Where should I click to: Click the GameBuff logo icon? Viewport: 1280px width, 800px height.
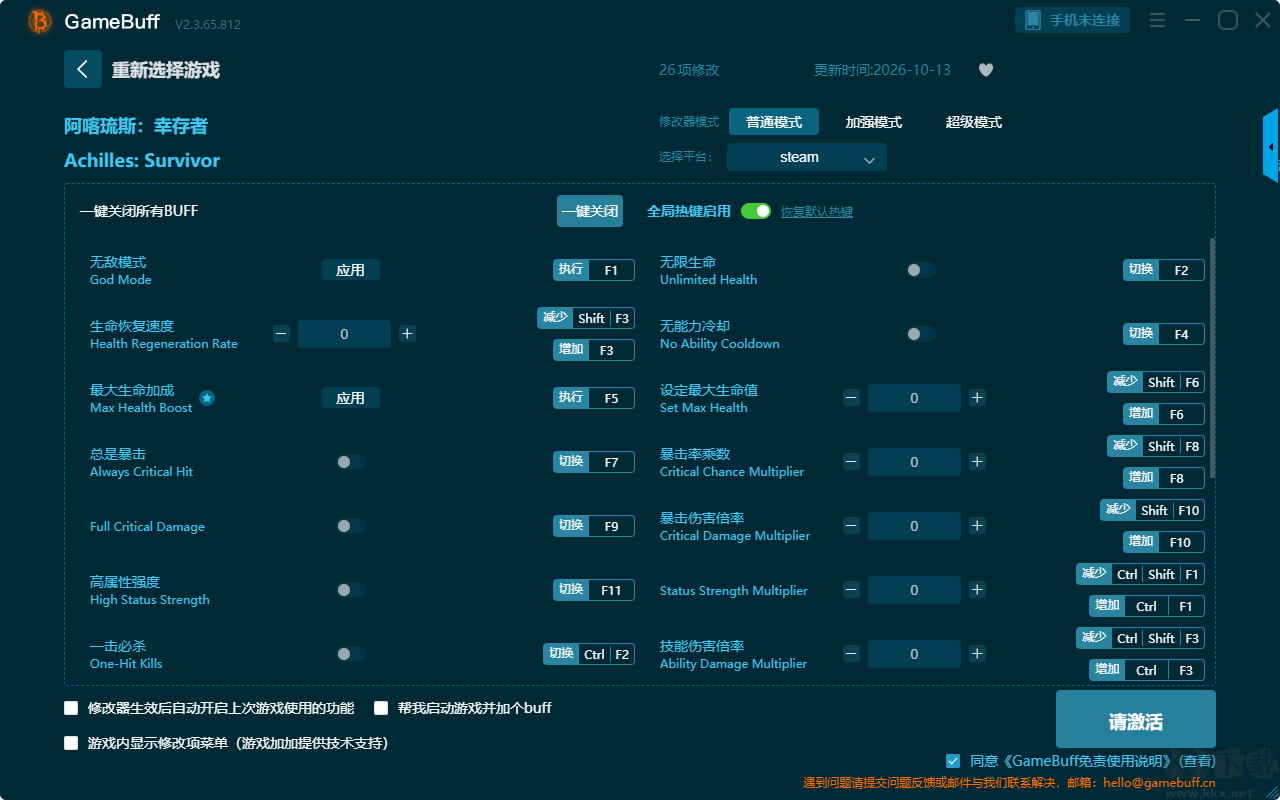tap(40, 21)
